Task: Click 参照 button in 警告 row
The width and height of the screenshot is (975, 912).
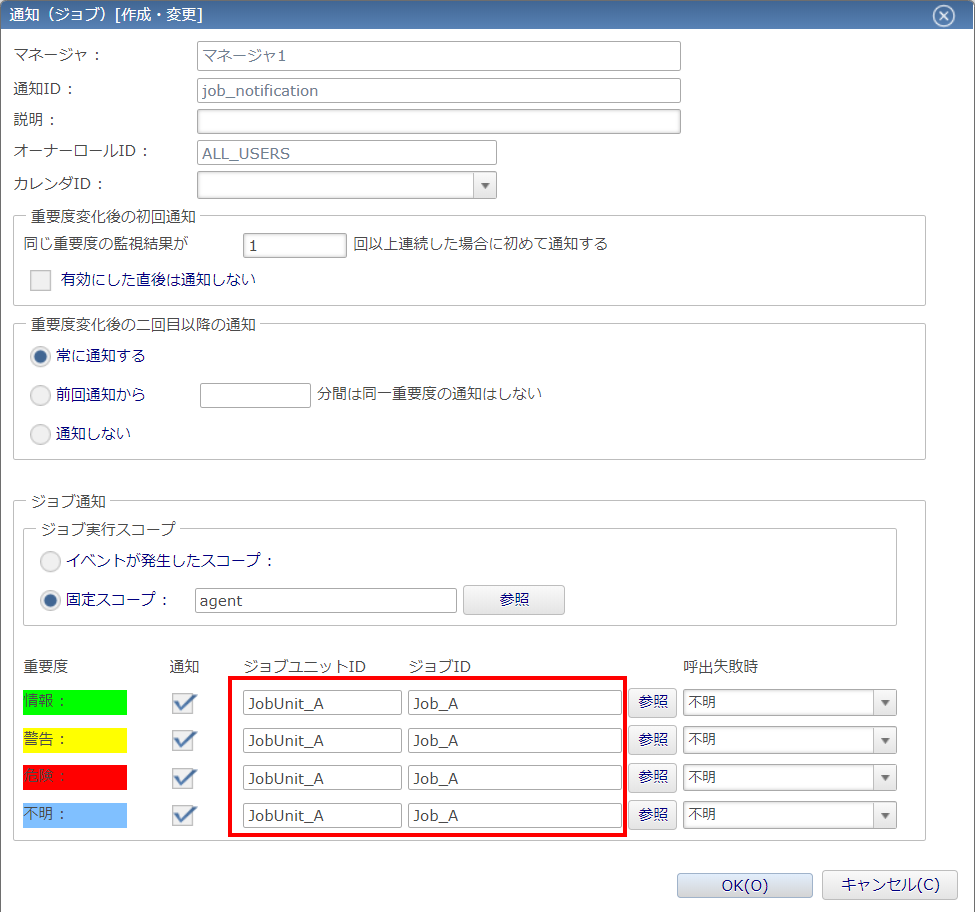Action: tap(652, 740)
